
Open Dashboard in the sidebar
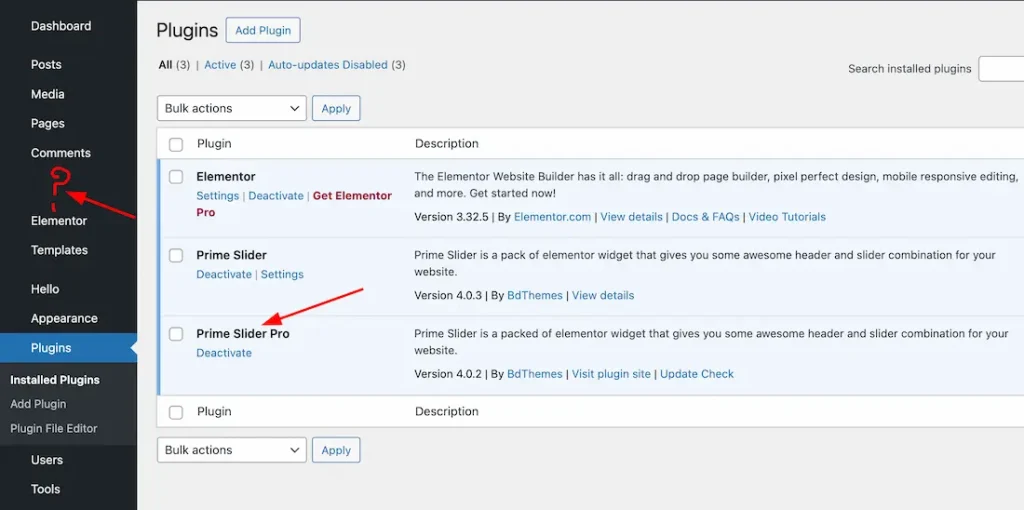[x=61, y=26]
